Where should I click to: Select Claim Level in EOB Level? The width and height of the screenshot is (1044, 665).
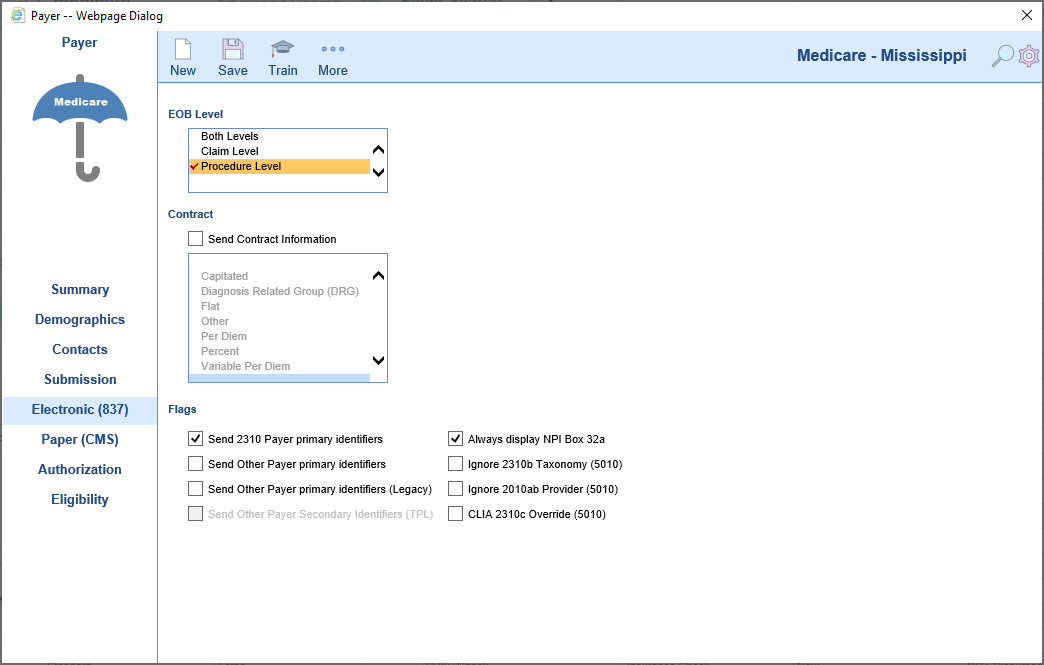pos(230,151)
